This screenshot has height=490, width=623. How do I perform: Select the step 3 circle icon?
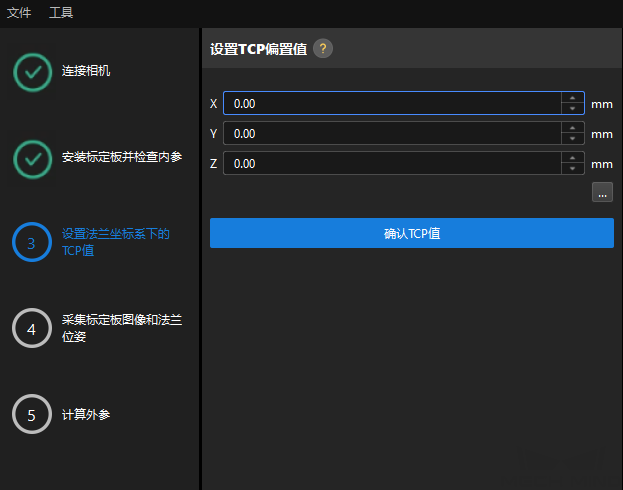point(32,242)
